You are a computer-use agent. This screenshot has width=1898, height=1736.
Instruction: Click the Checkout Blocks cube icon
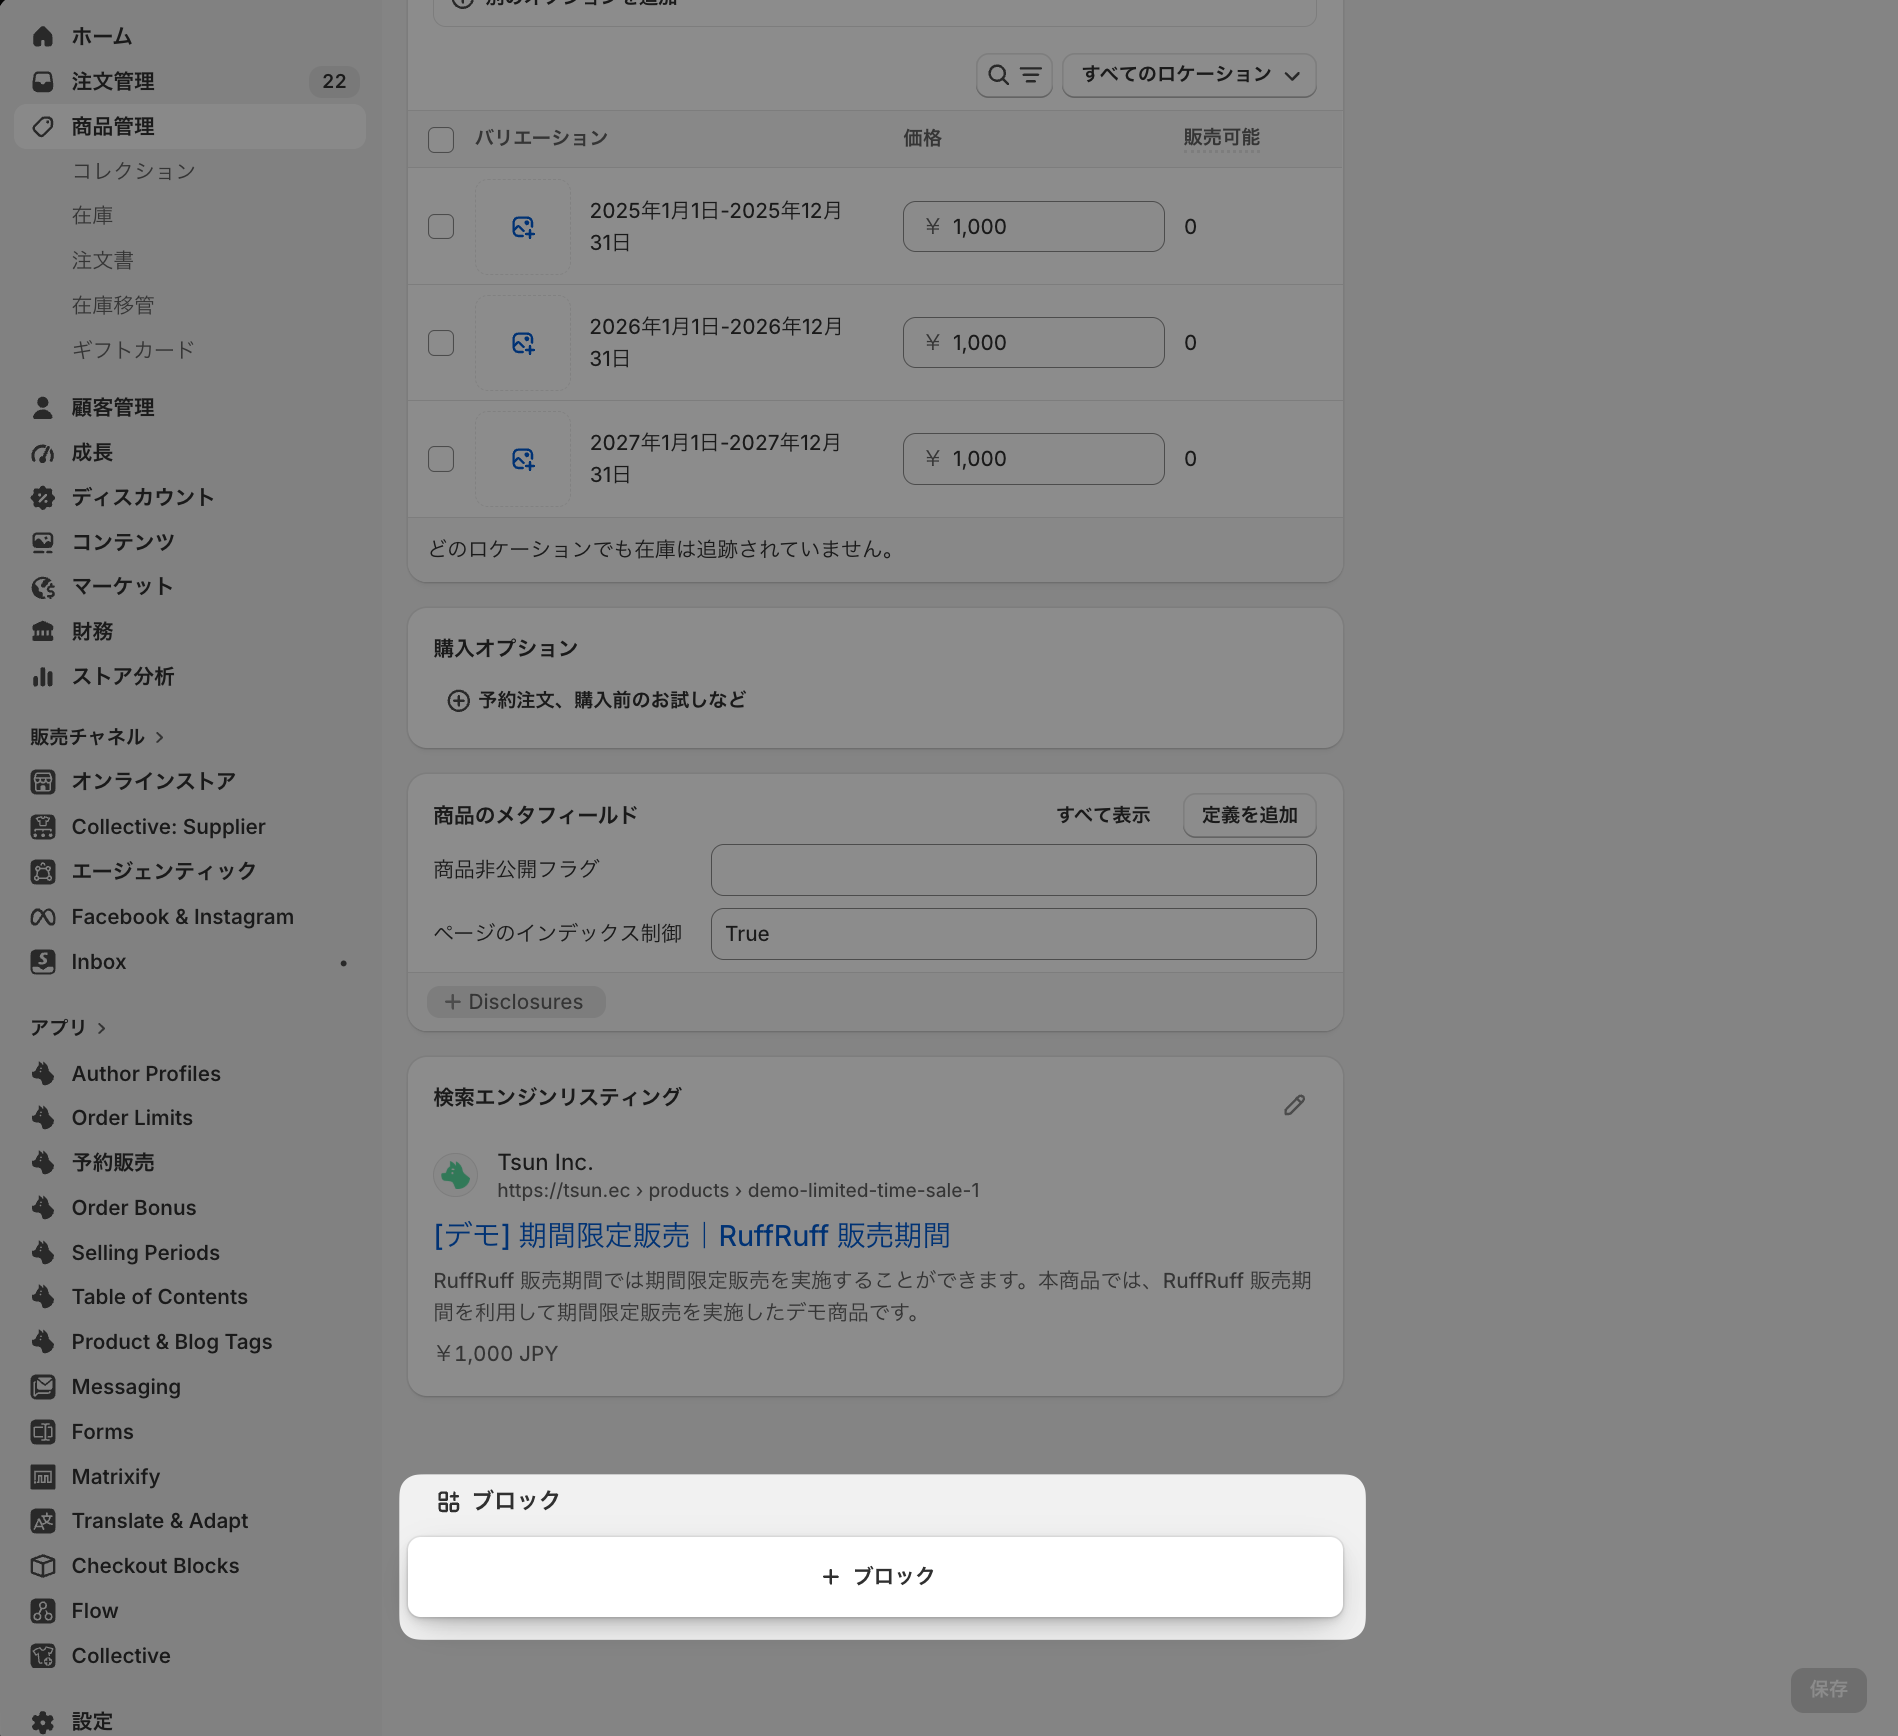pos(42,1566)
